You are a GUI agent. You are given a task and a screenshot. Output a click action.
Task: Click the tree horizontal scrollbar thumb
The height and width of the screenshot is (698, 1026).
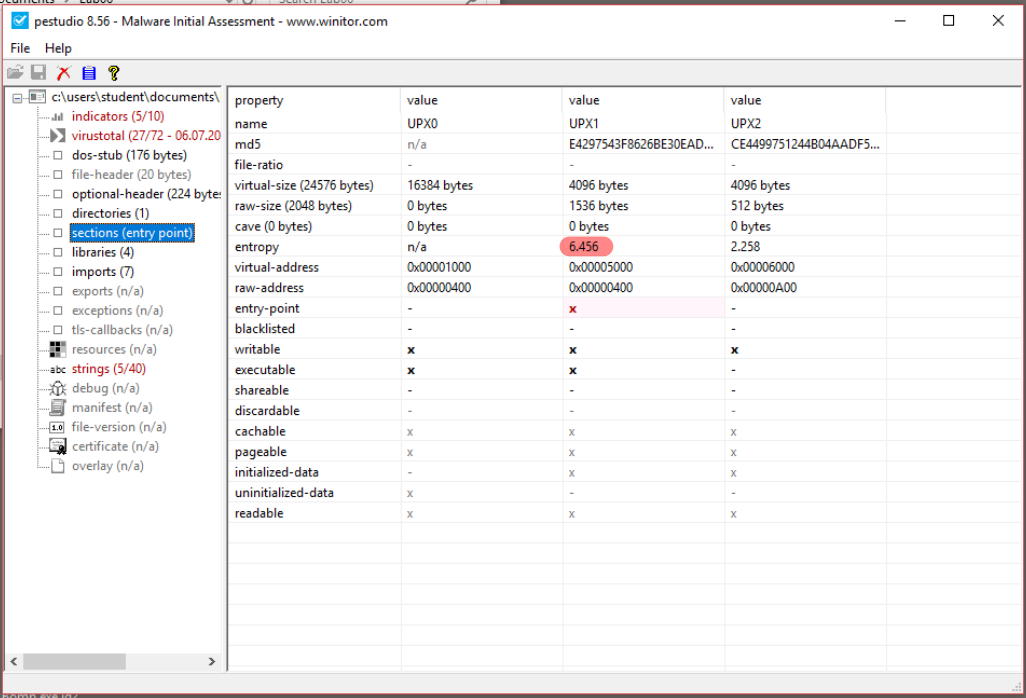coord(75,661)
